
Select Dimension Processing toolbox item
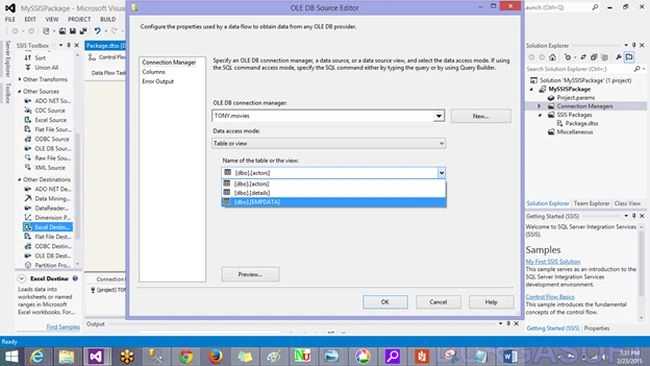pyautogui.click(x=47, y=218)
